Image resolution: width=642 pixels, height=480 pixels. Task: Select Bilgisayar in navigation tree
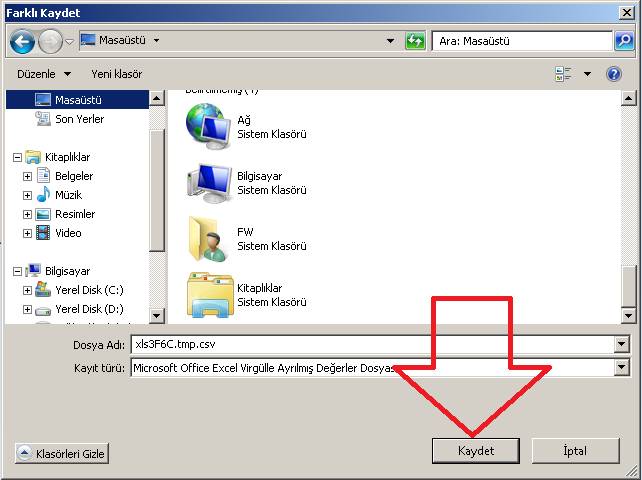[x=67, y=271]
